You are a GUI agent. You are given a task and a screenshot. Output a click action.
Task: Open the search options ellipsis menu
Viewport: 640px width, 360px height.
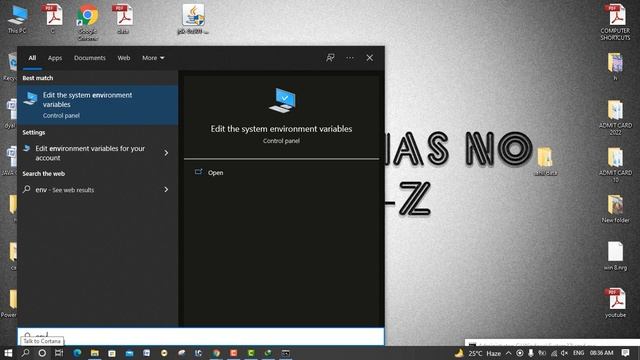[350, 58]
